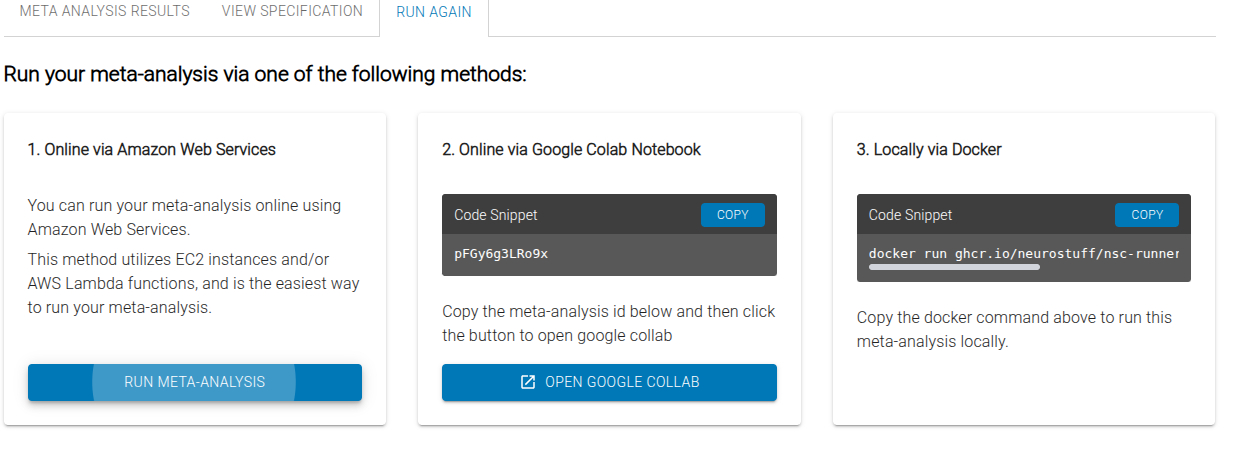Image resolution: width=1248 pixels, height=454 pixels.
Task: Open the View Specification tab
Action: pyautogui.click(x=292, y=12)
